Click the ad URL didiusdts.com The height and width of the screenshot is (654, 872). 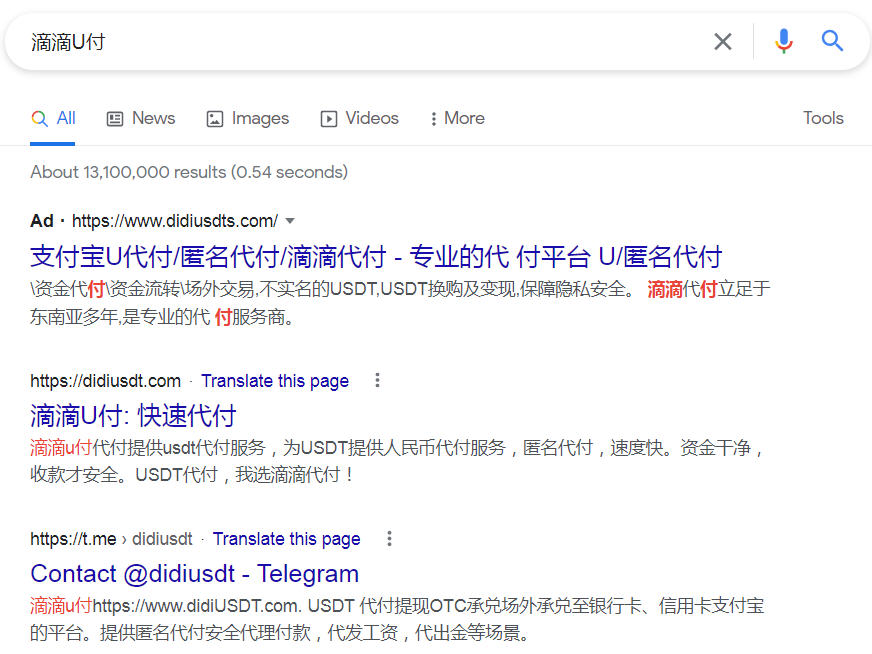coord(175,221)
